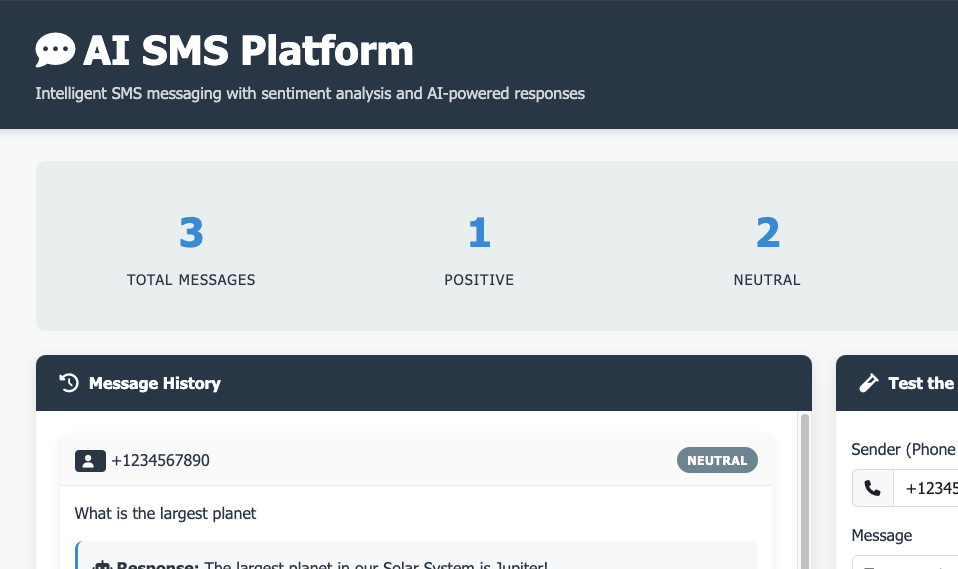This screenshot has width=958, height=569.
Task: Click the message text "What is the largest planet"
Action: pyautogui.click(x=165, y=513)
